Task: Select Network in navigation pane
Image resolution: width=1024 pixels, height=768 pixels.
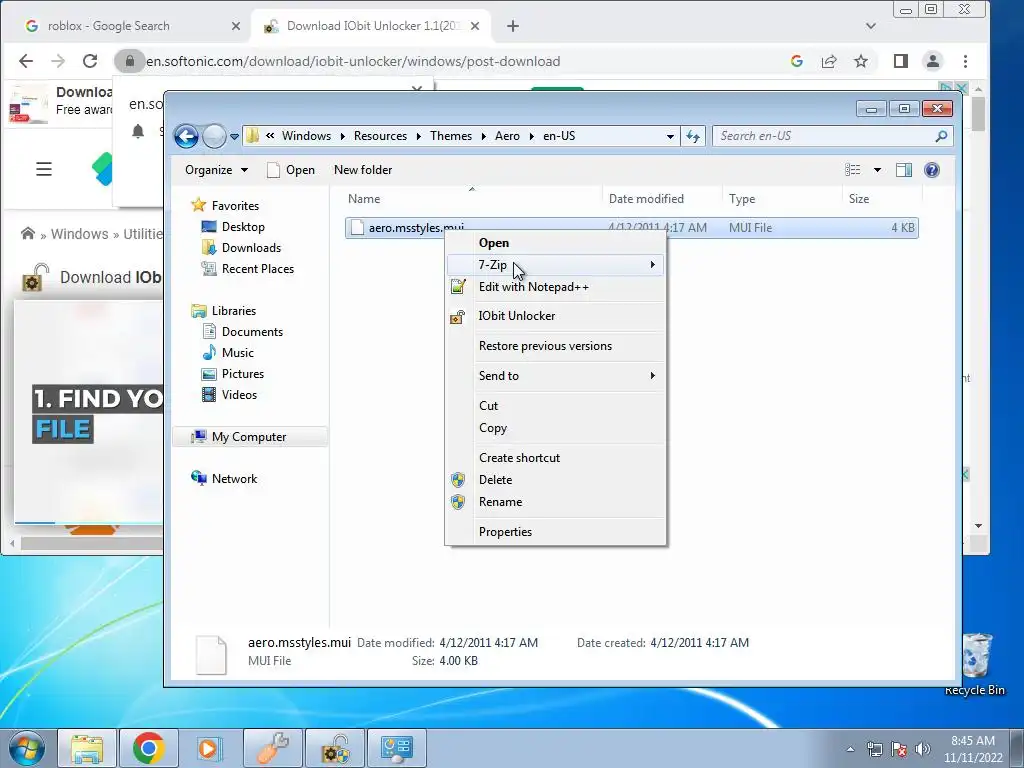Action: (x=234, y=479)
